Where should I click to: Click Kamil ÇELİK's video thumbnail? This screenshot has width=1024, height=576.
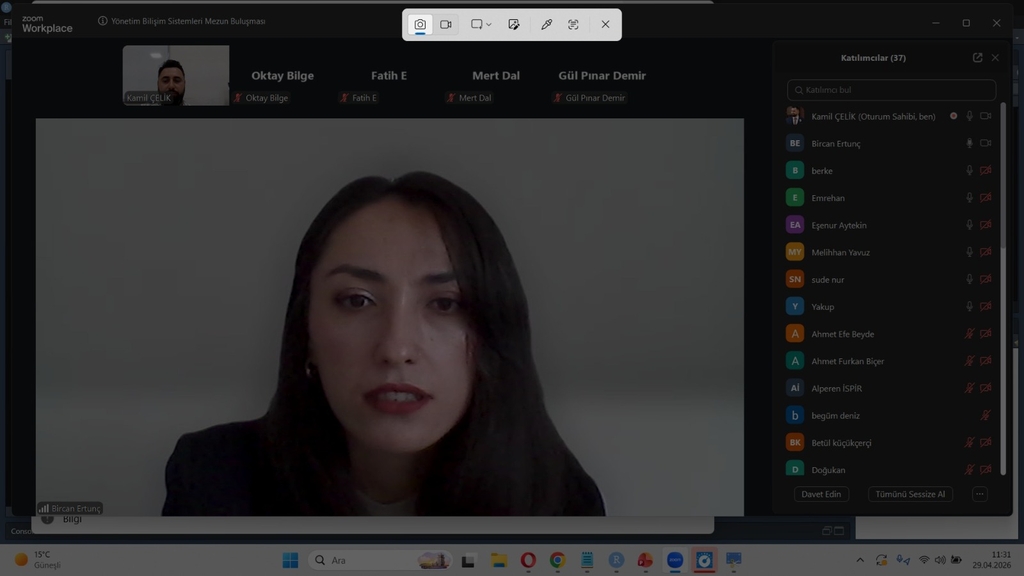click(x=176, y=75)
